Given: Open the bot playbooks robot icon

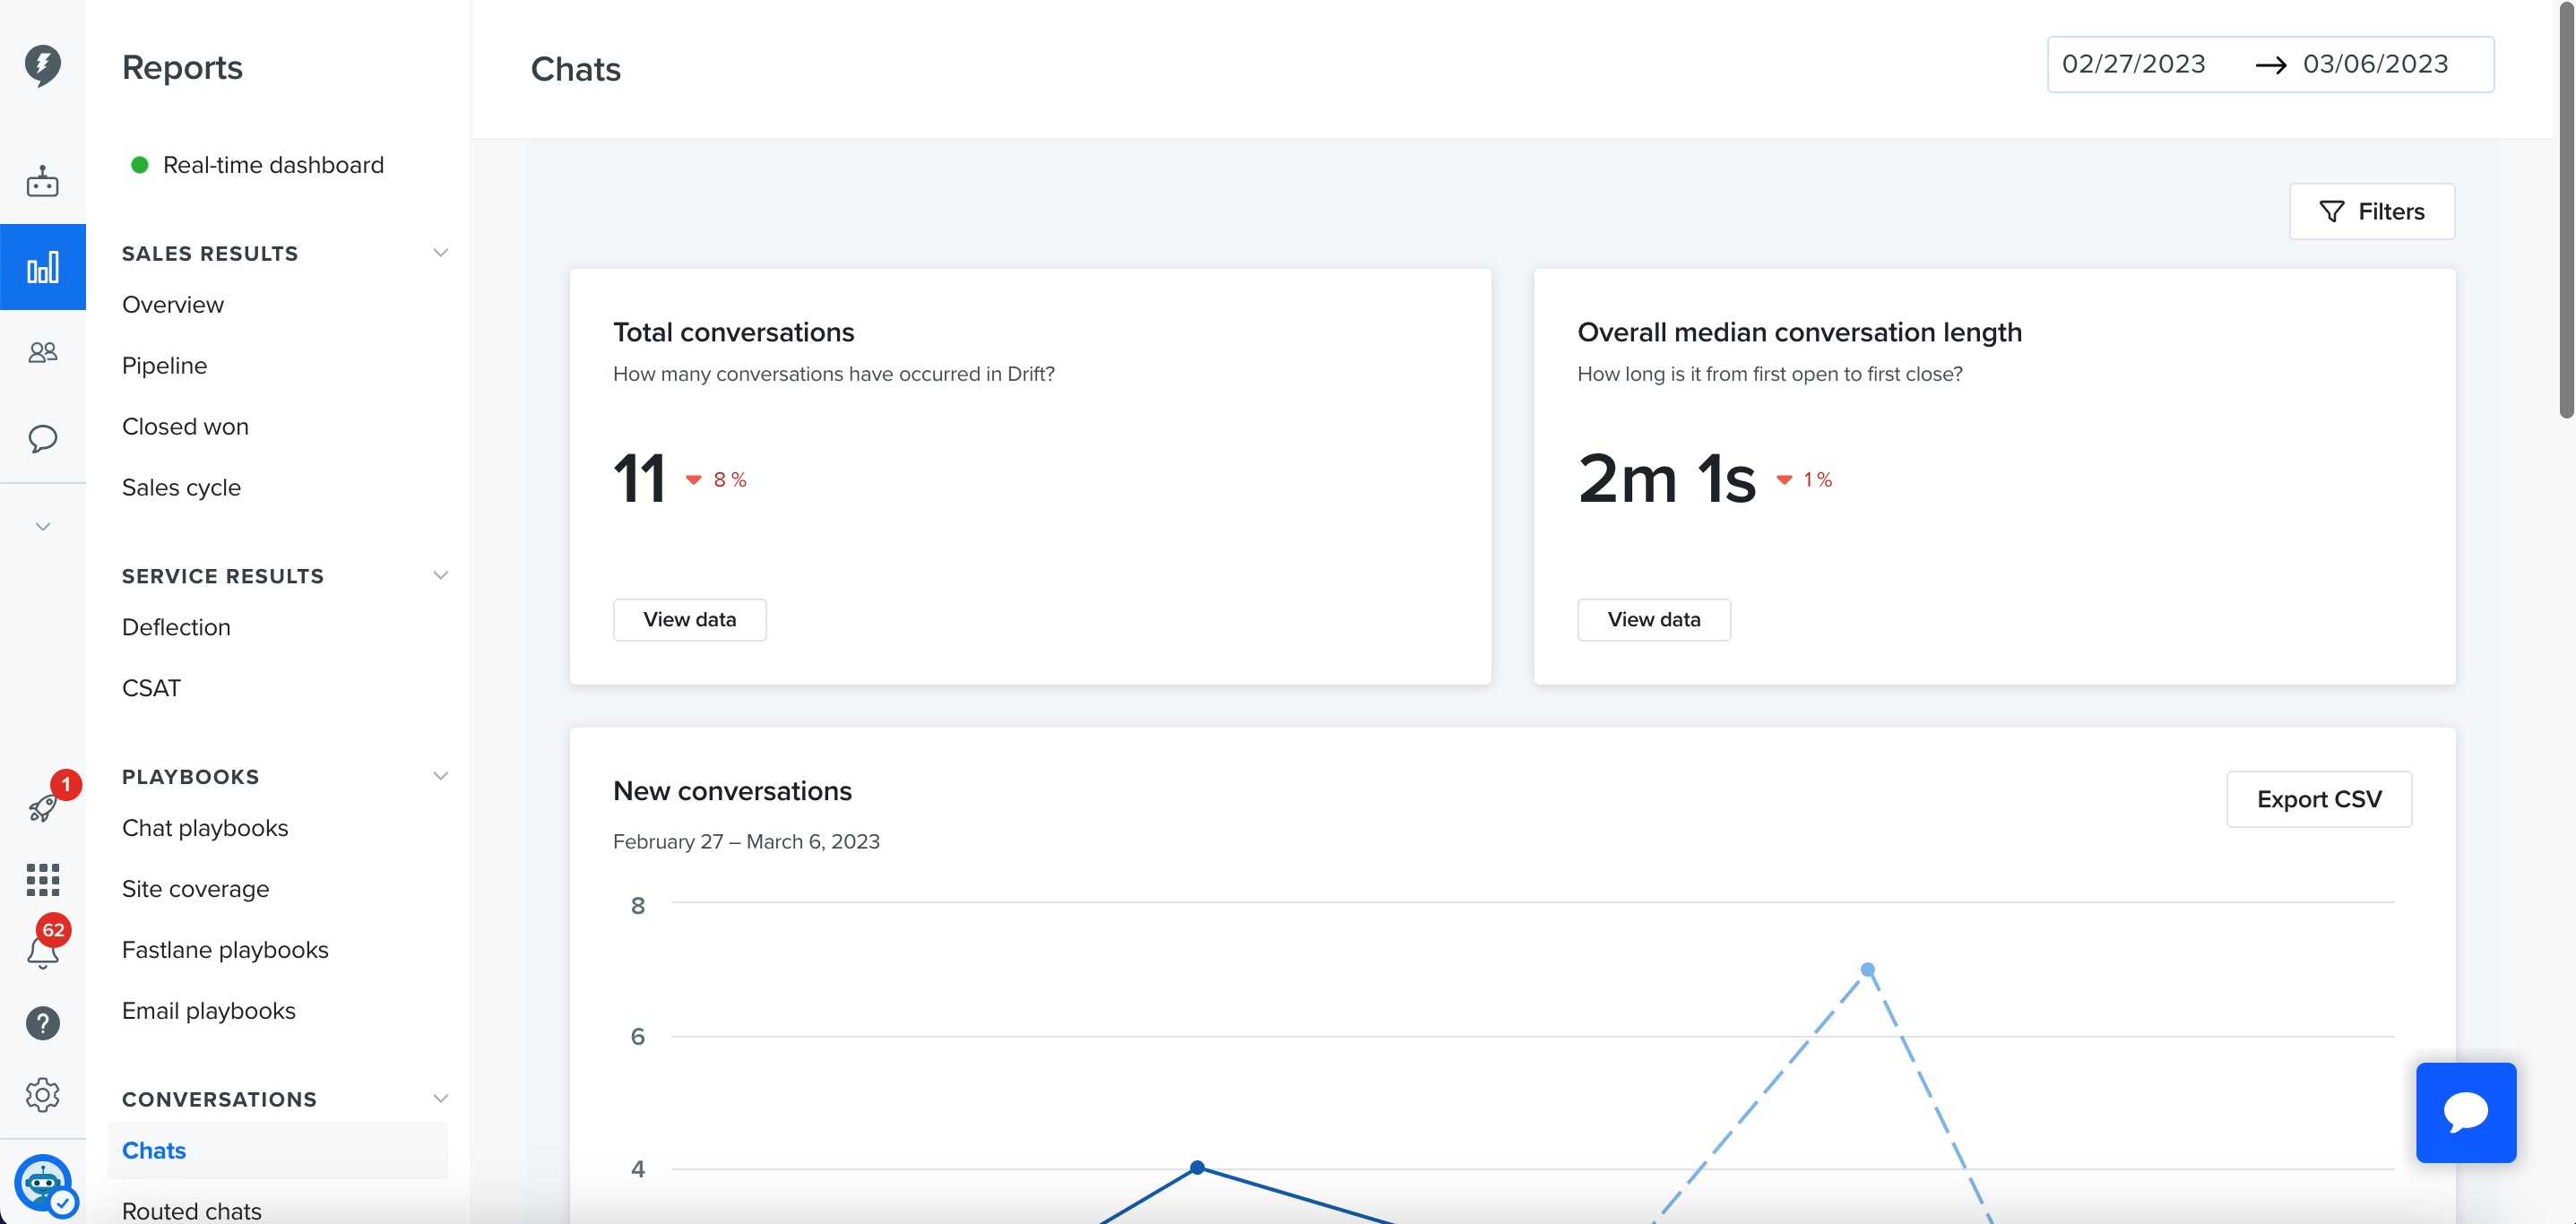Looking at the screenshot, I should click(42, 181).
